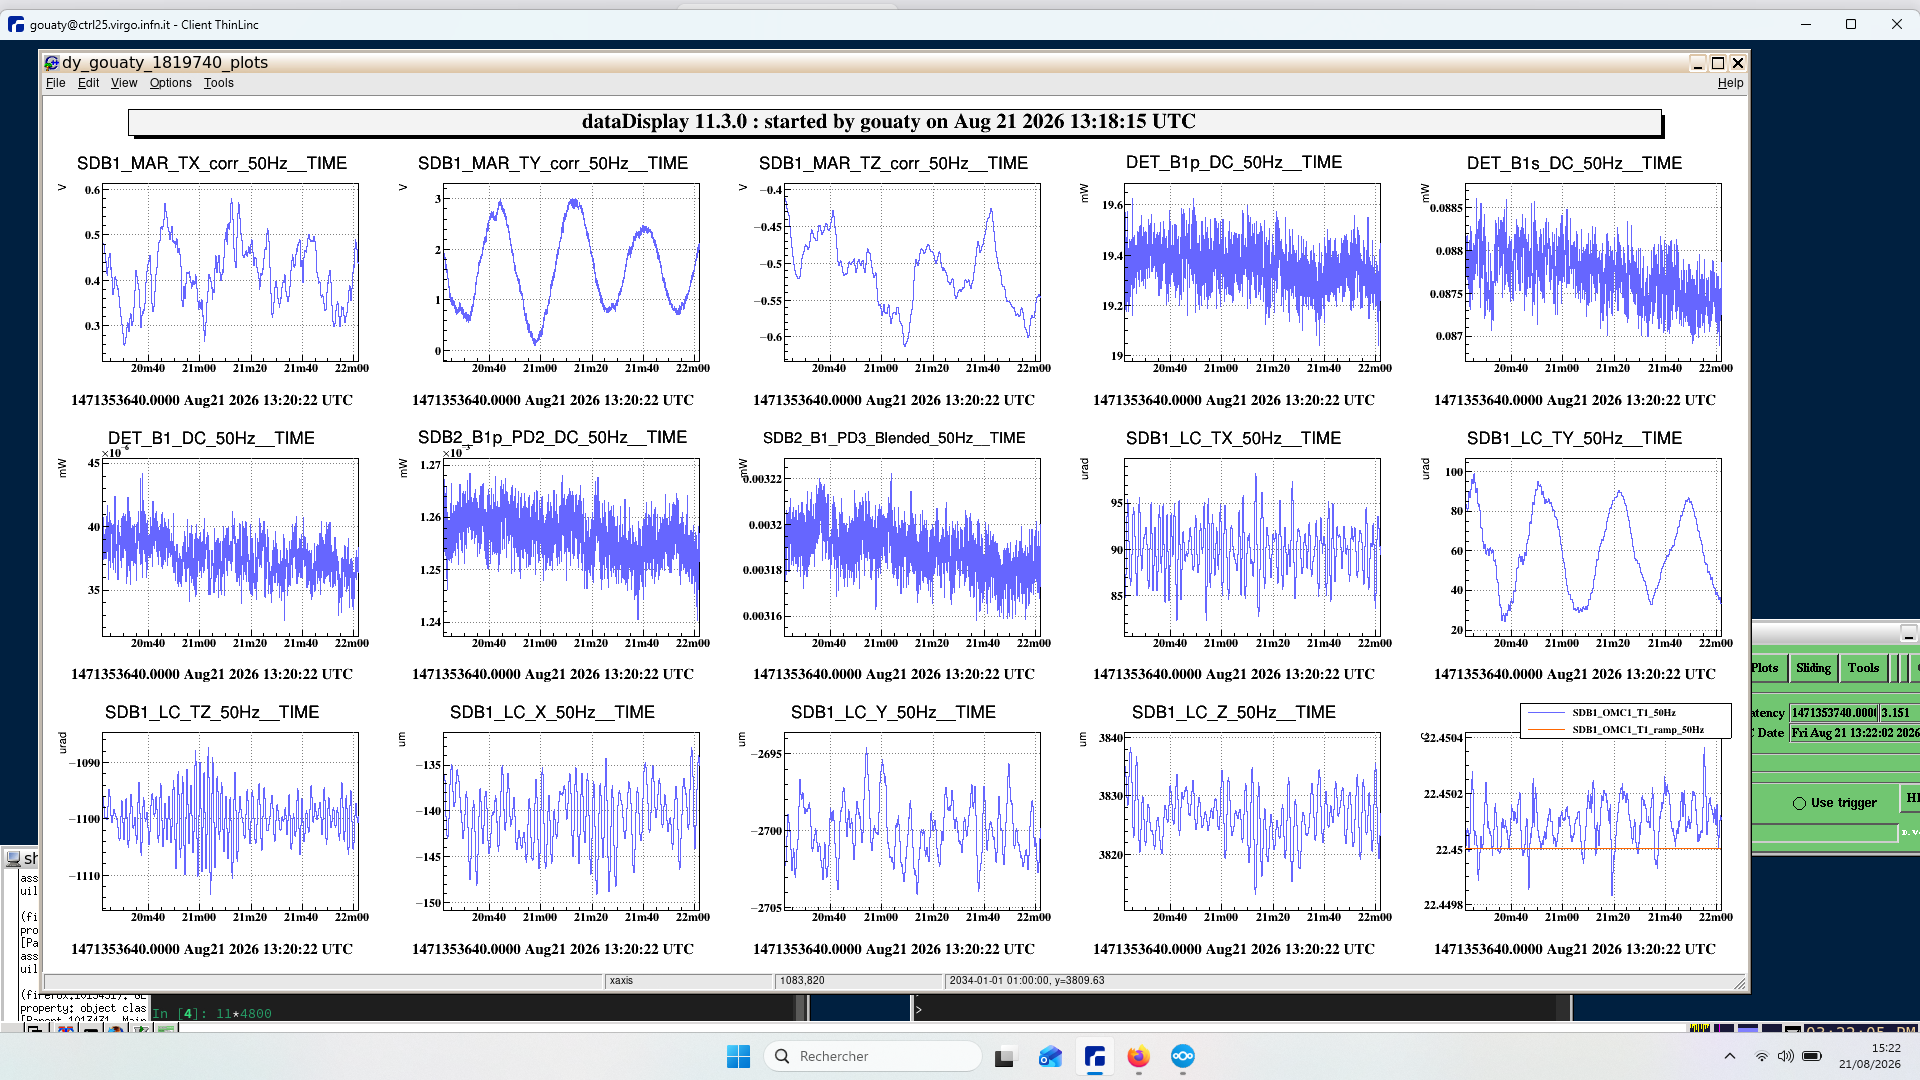The height and width of the screenshot is (1080, 1920).
Task: Open Firefox from the taskbar
Action: (1138, 1056)
